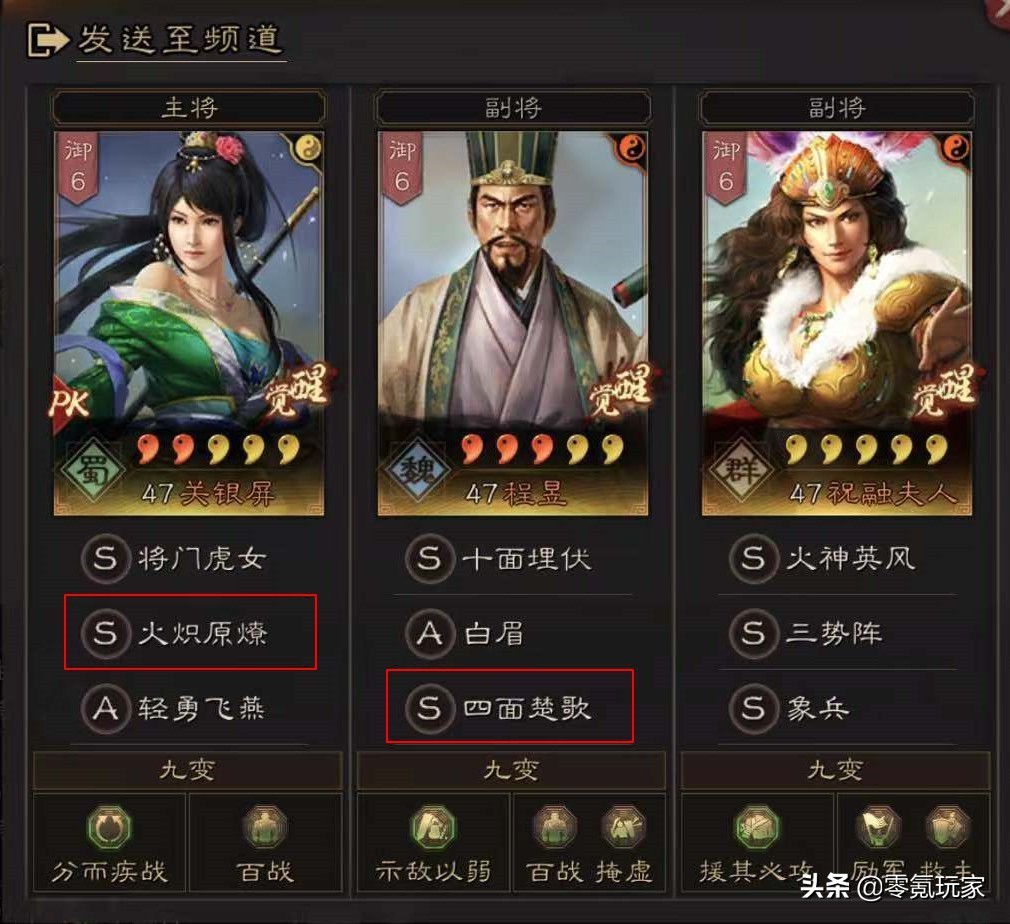Tap the 群 faction badge on 祝融夫人

coord(742,470)
